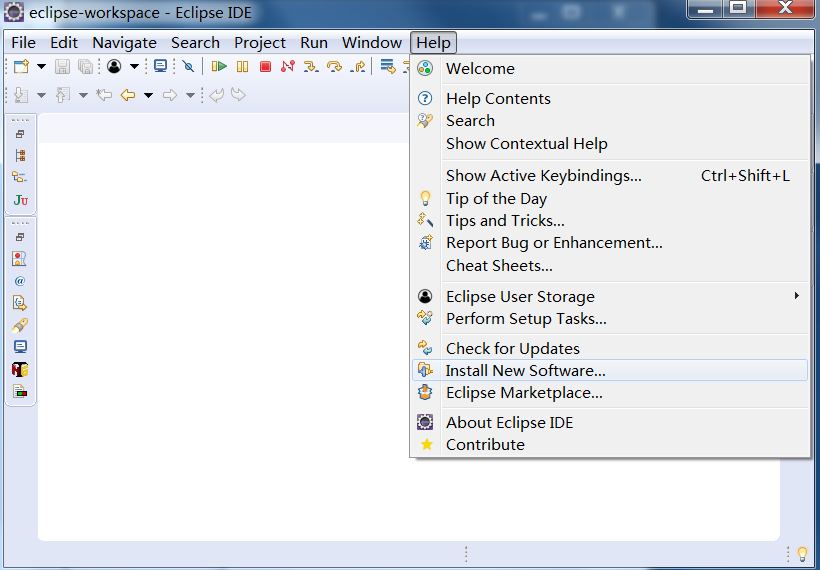820x570 pixels.
Task: Click the Step Return icon
Action: click(x=358, y=66)
